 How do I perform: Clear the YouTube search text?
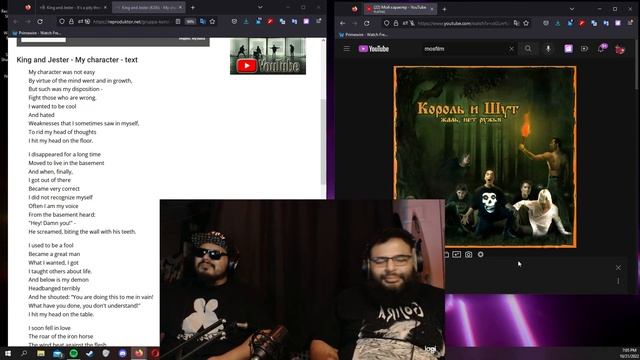pos(511,49)
